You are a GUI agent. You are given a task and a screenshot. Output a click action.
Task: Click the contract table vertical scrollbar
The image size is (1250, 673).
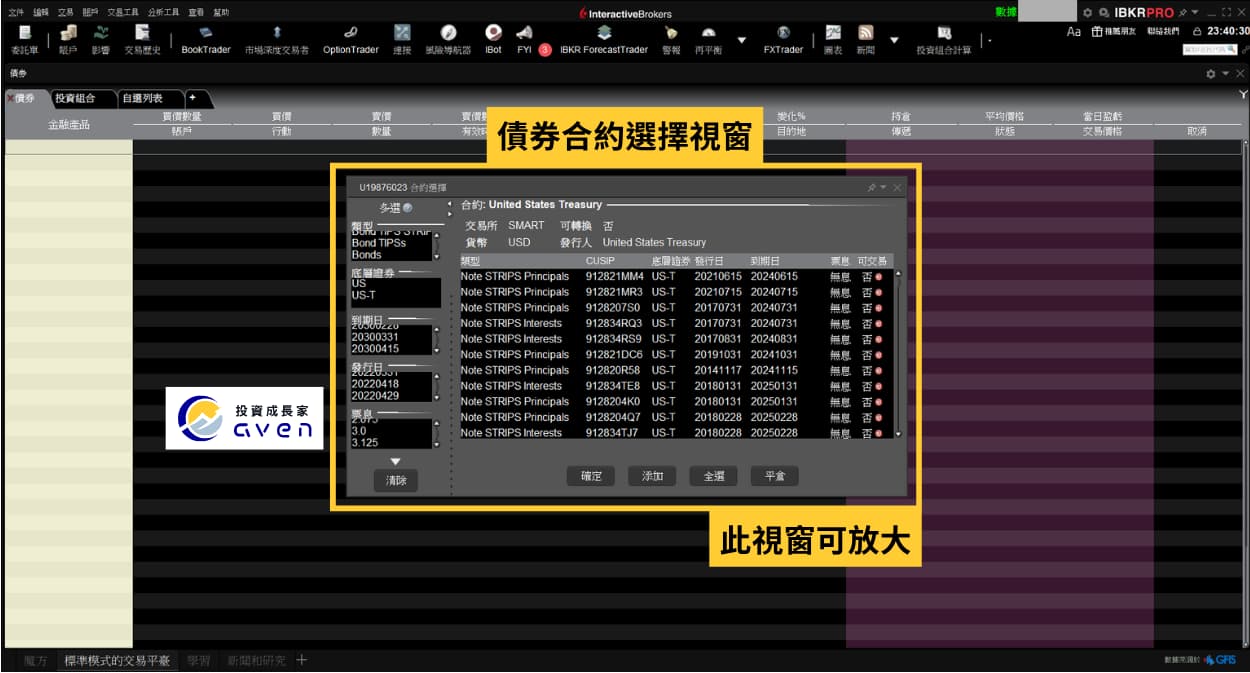click(x=898, y=353)
